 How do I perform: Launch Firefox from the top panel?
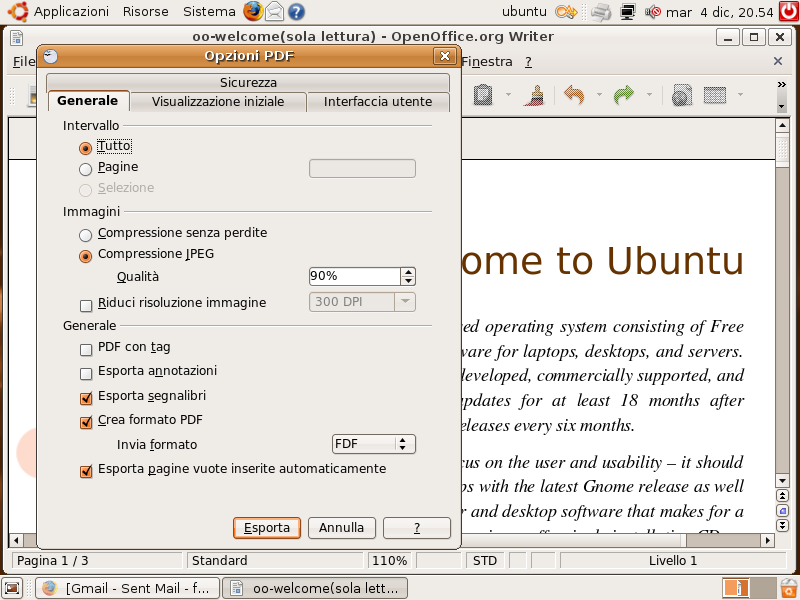253,12
